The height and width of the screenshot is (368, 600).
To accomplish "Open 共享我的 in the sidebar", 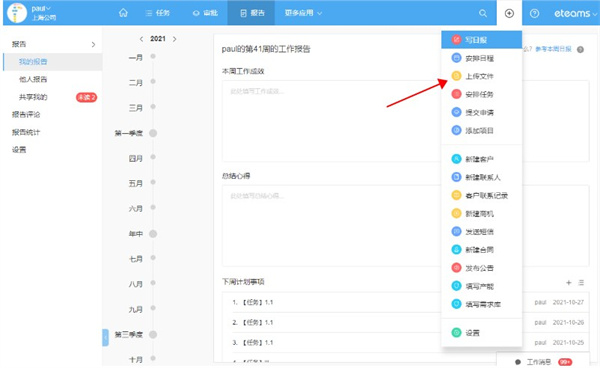I will [33, 97].
